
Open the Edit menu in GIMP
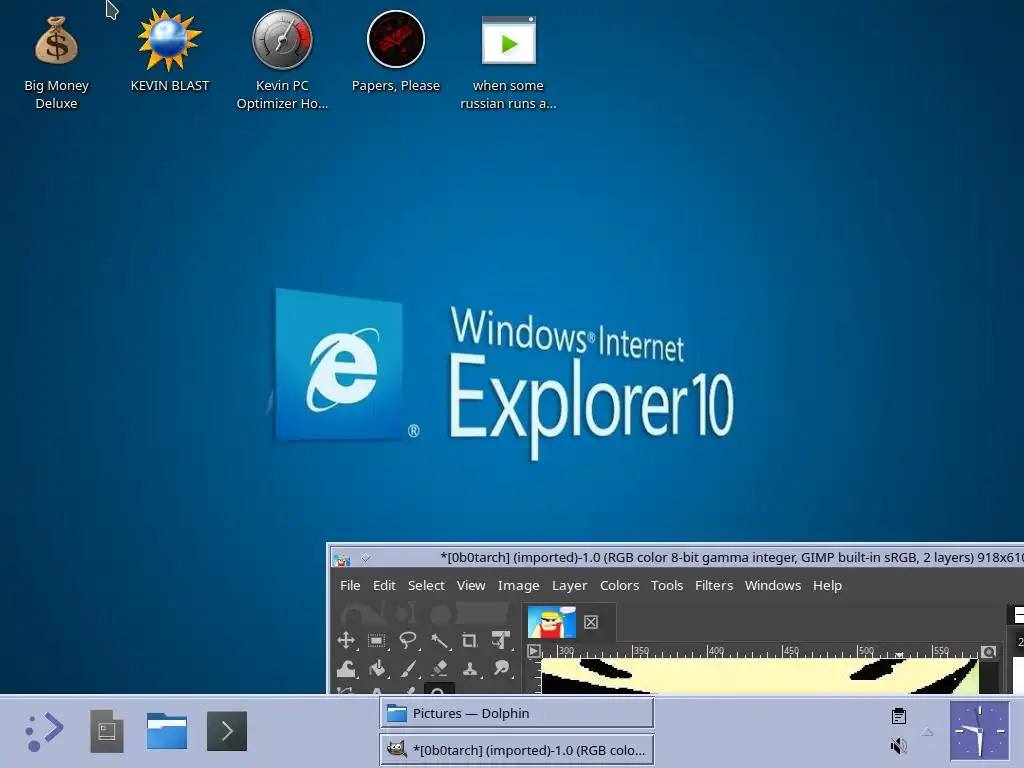pos(384,585)
